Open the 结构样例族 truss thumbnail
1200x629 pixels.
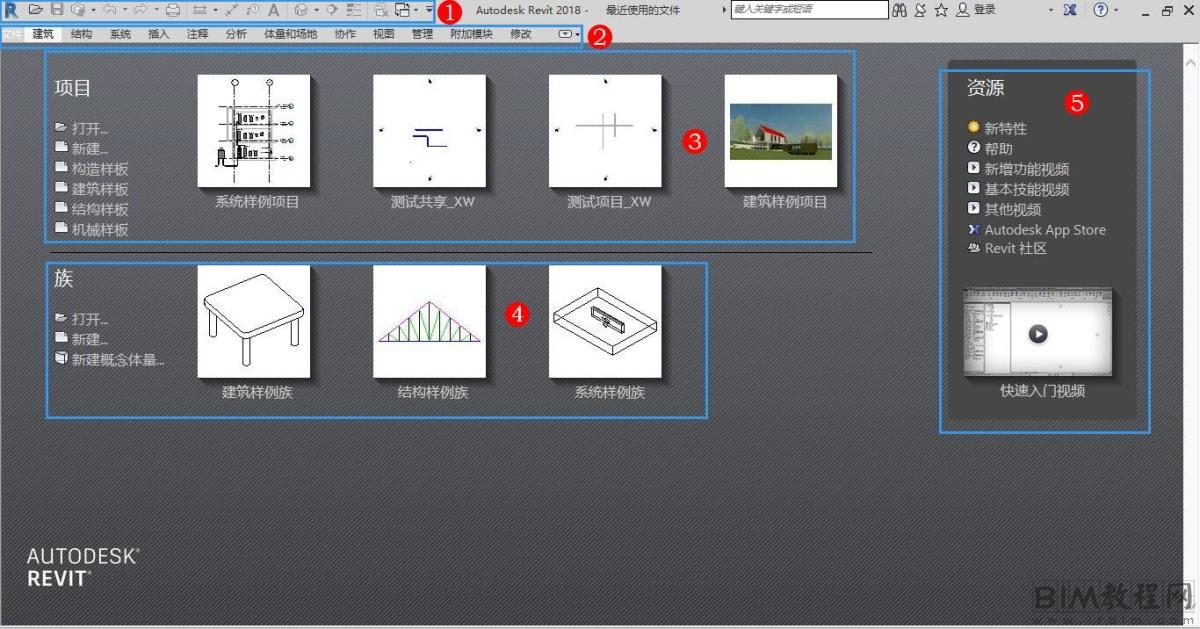430,321
